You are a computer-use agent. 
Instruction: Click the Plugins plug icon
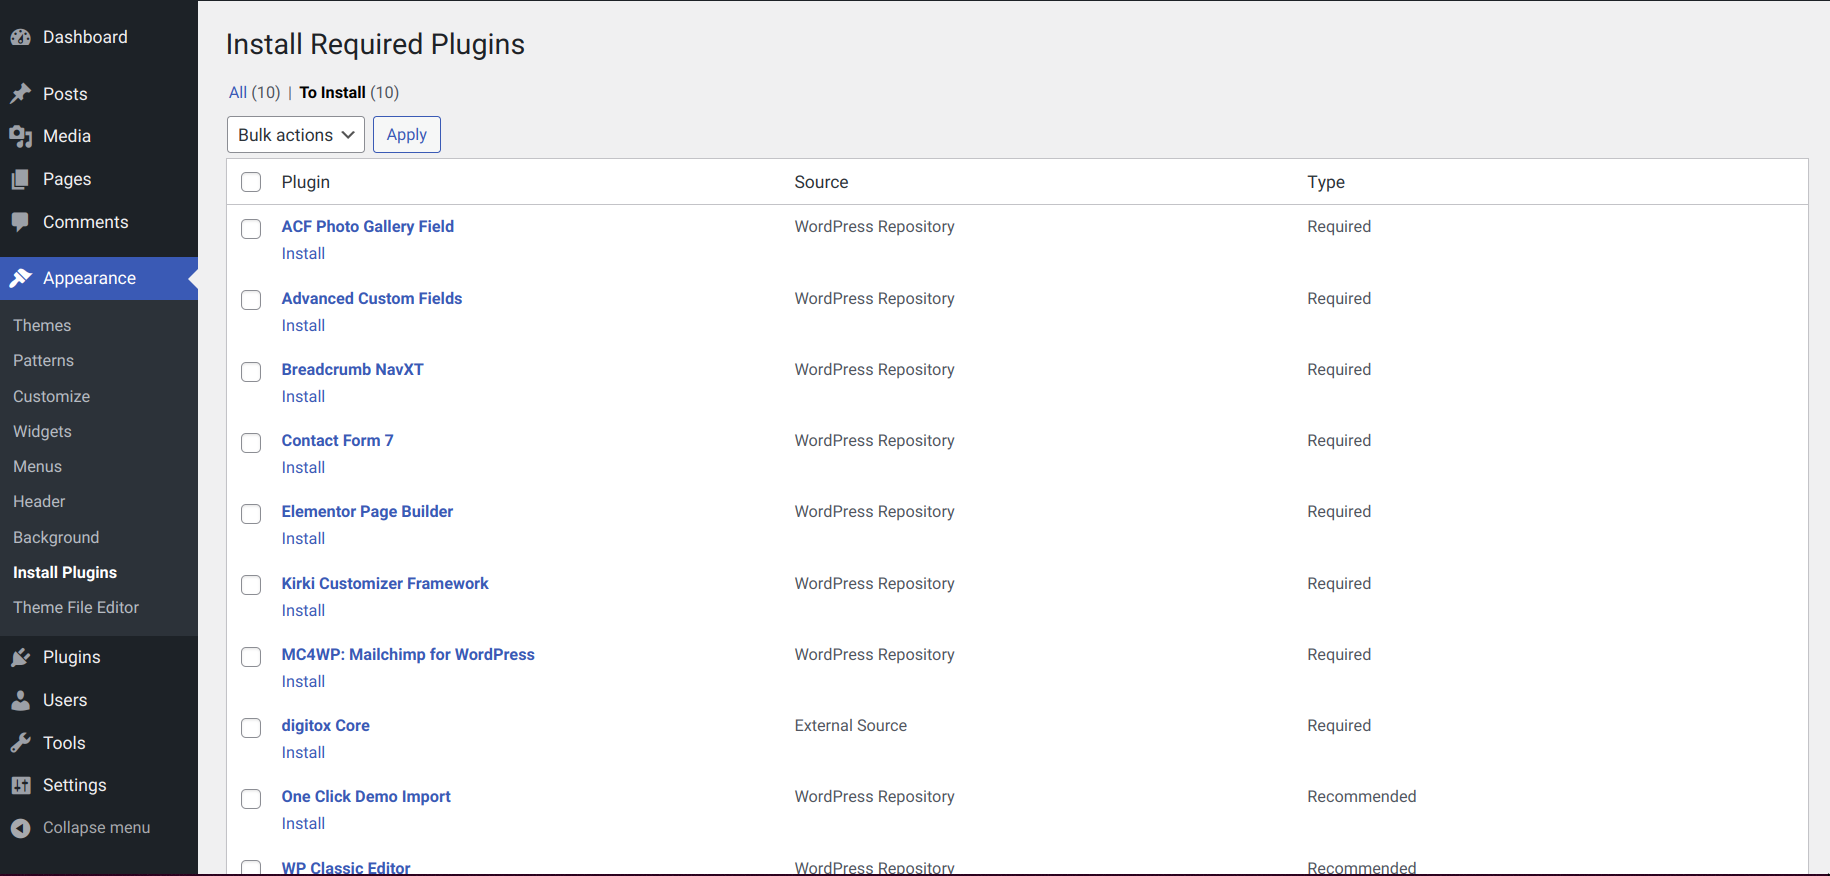21,657
